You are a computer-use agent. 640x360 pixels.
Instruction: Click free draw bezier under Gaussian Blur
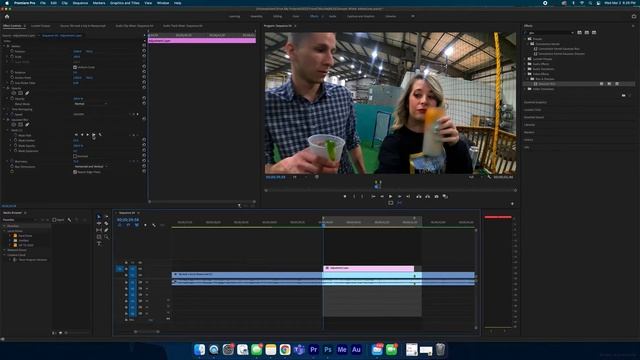tap(27, 124)
